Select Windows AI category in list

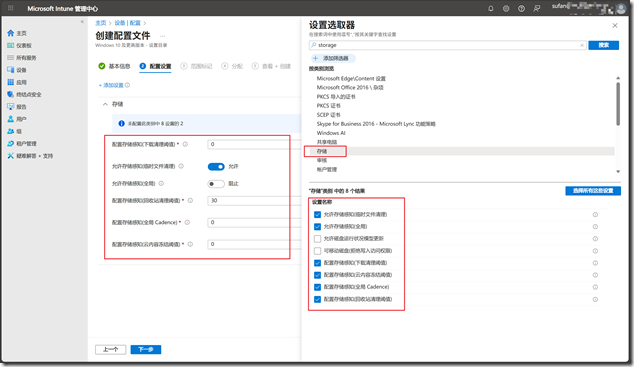(x=331, y=133)
